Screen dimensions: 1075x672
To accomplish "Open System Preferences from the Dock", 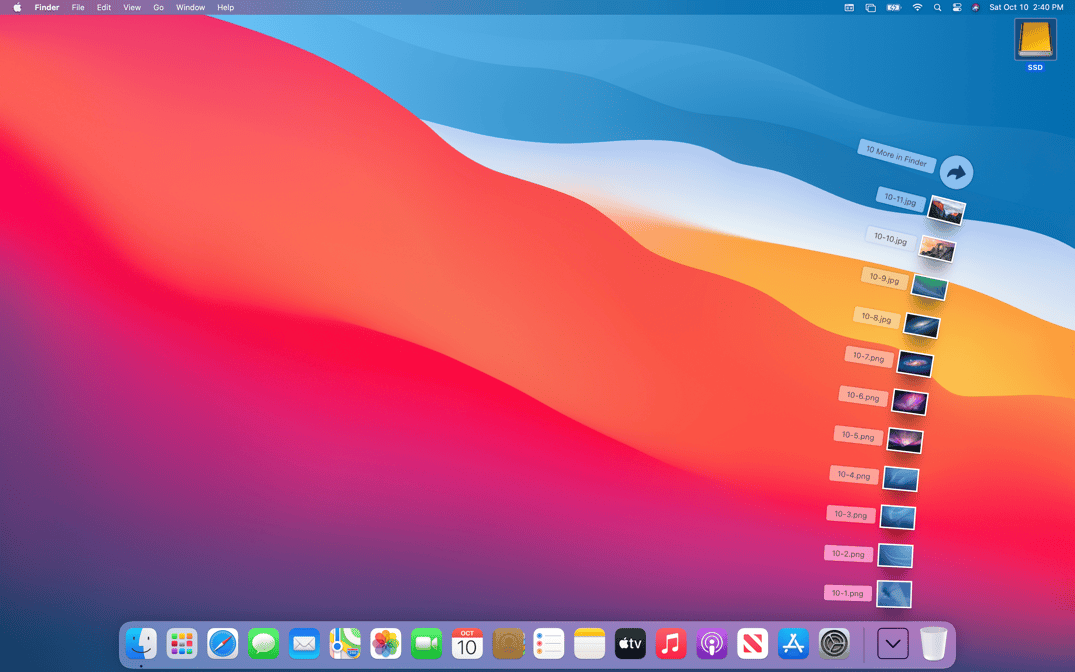I will (x=834, y=644).
